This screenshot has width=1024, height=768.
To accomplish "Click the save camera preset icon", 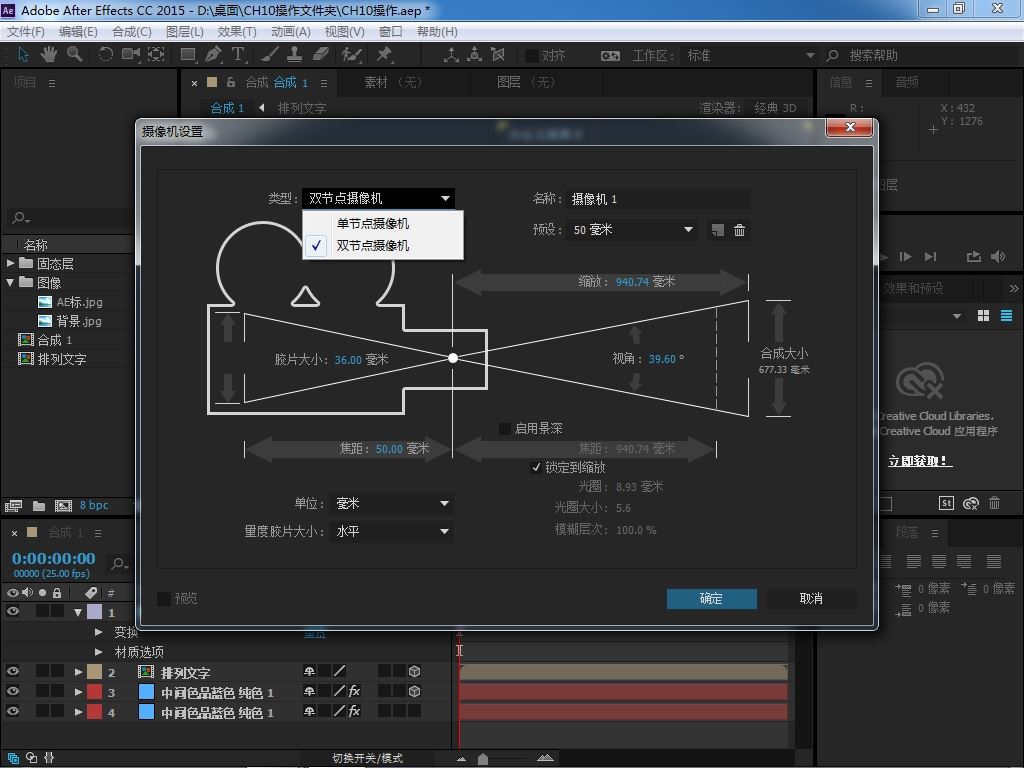I will [x=718, y=230].
